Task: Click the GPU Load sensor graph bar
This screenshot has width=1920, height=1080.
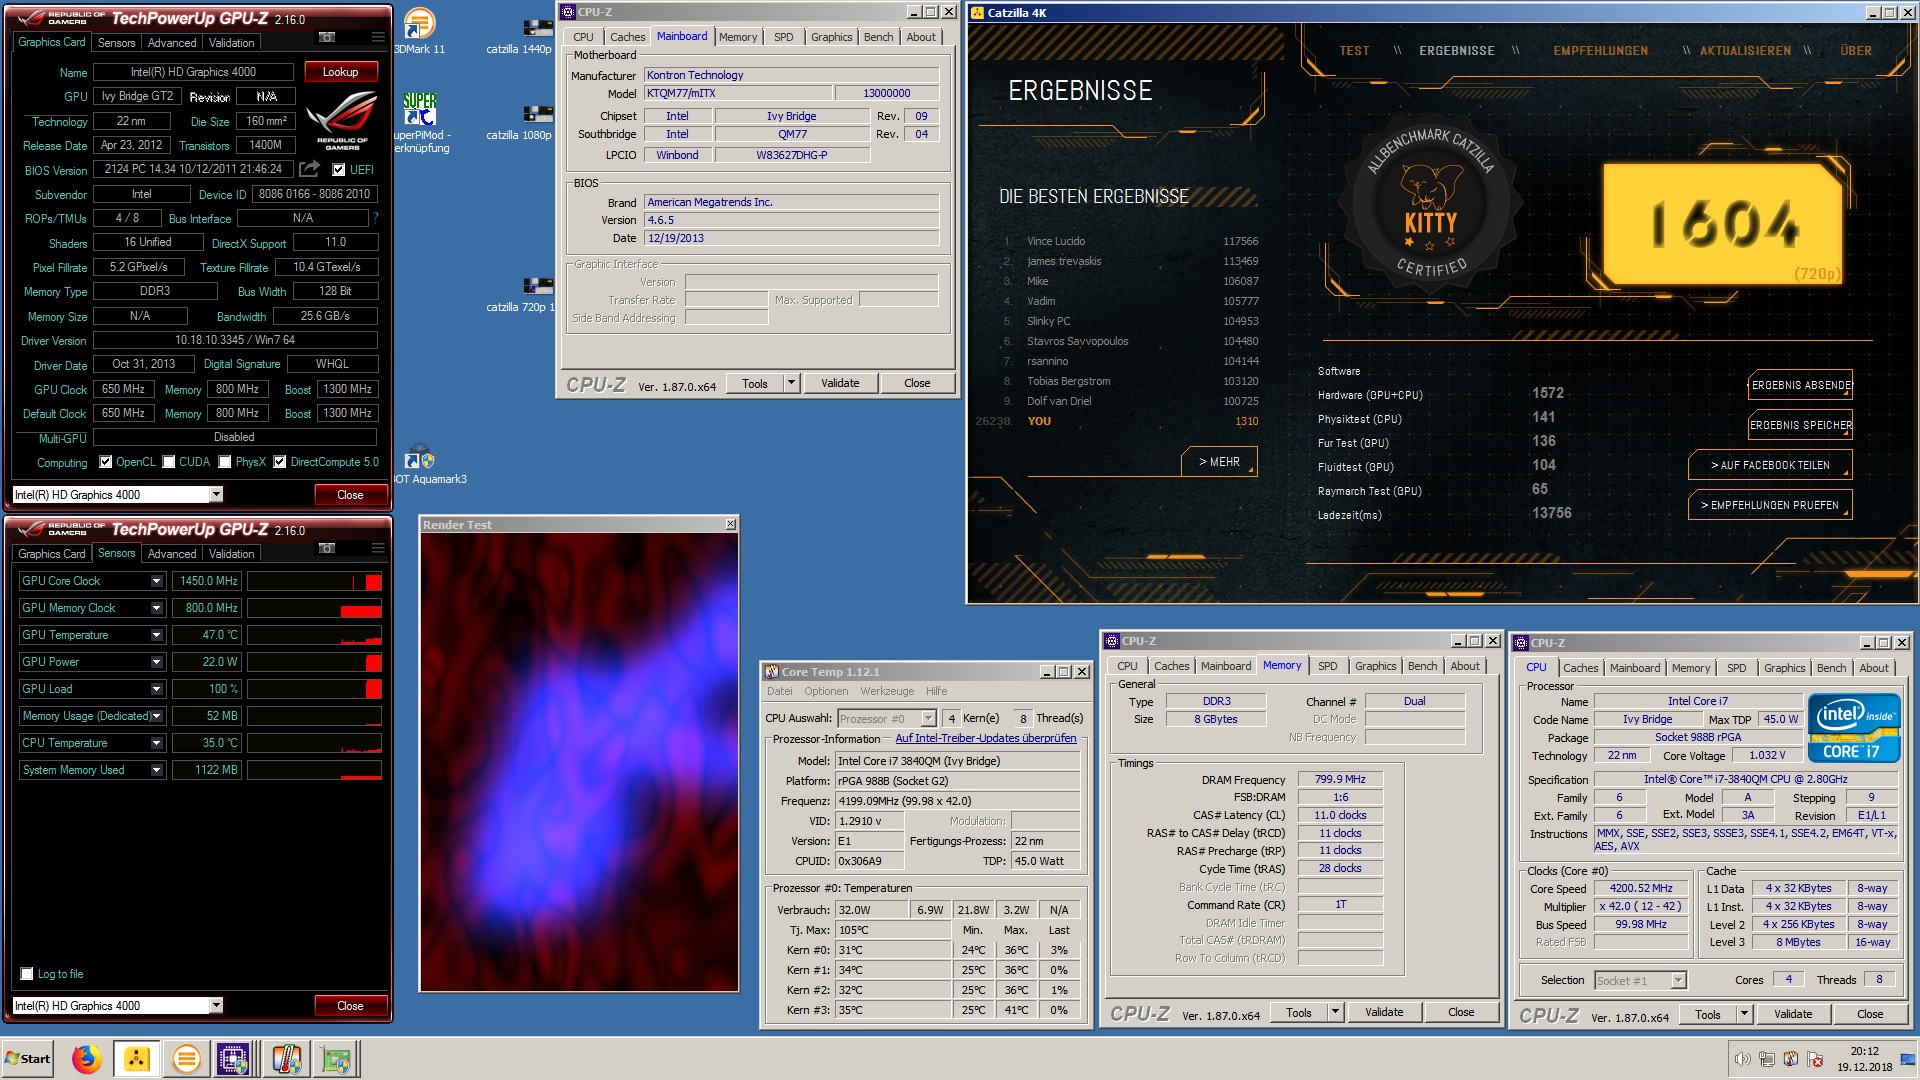Action: coord(314,689)
